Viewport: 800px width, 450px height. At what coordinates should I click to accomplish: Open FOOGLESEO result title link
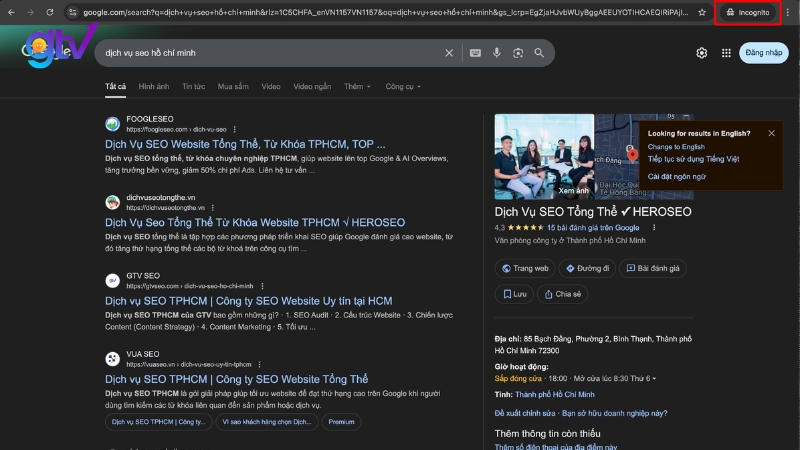tap(245, 144)
